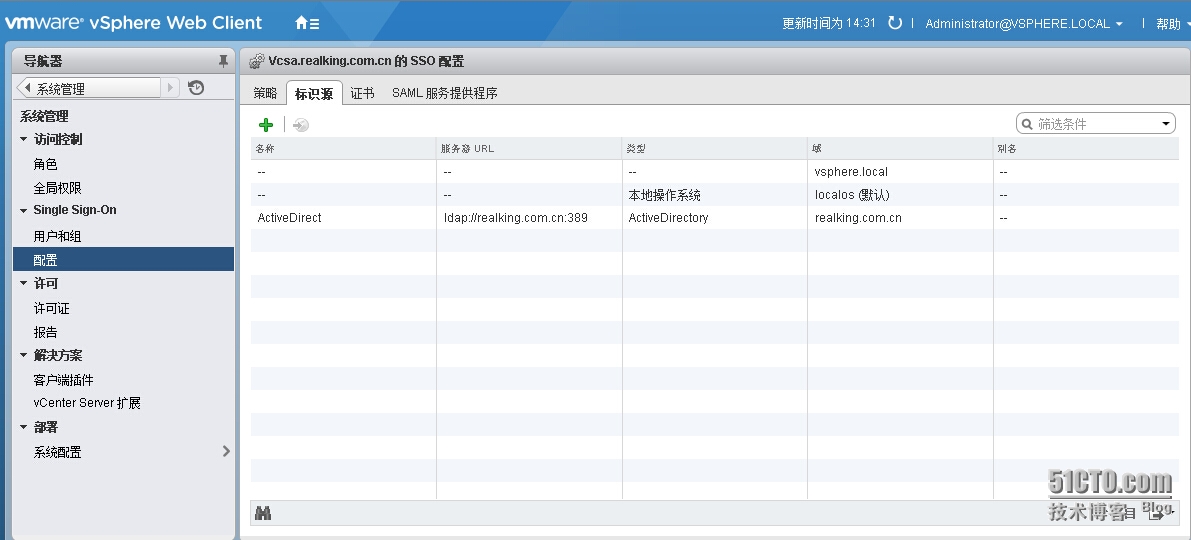Open the navigation history clock icon

(196, 88)
